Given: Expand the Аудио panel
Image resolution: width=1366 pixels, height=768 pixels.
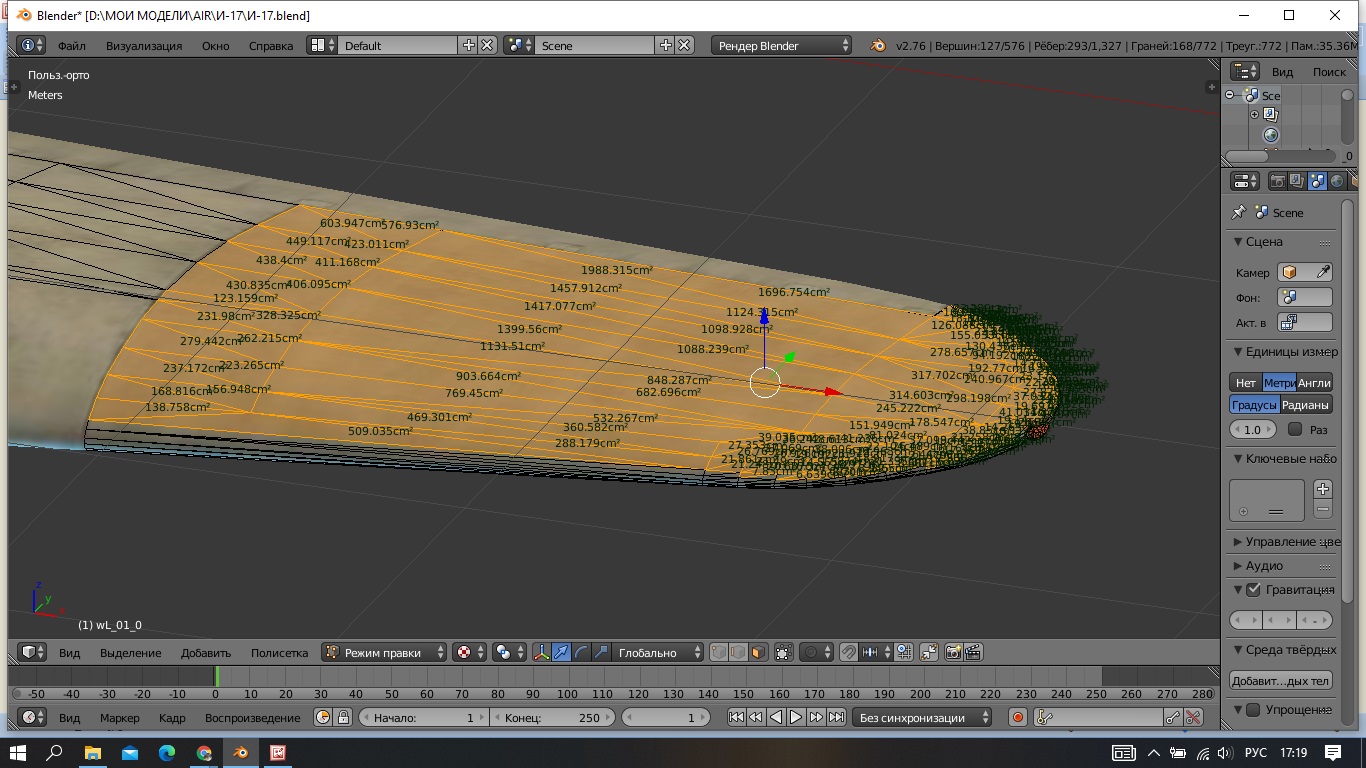Looking at the screenshot, I should 1263,566.
